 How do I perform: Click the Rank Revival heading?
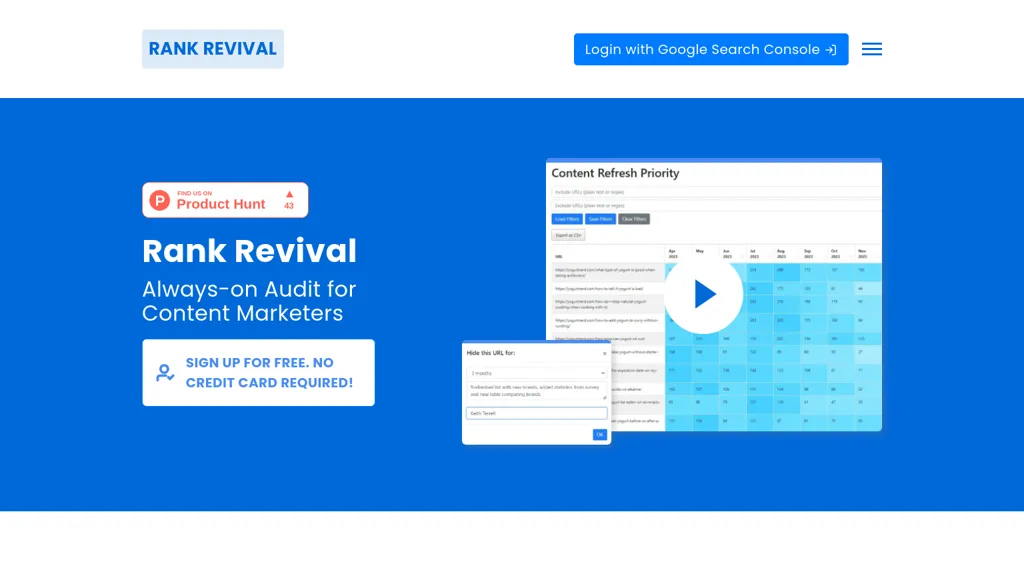(x=249, y=251)
